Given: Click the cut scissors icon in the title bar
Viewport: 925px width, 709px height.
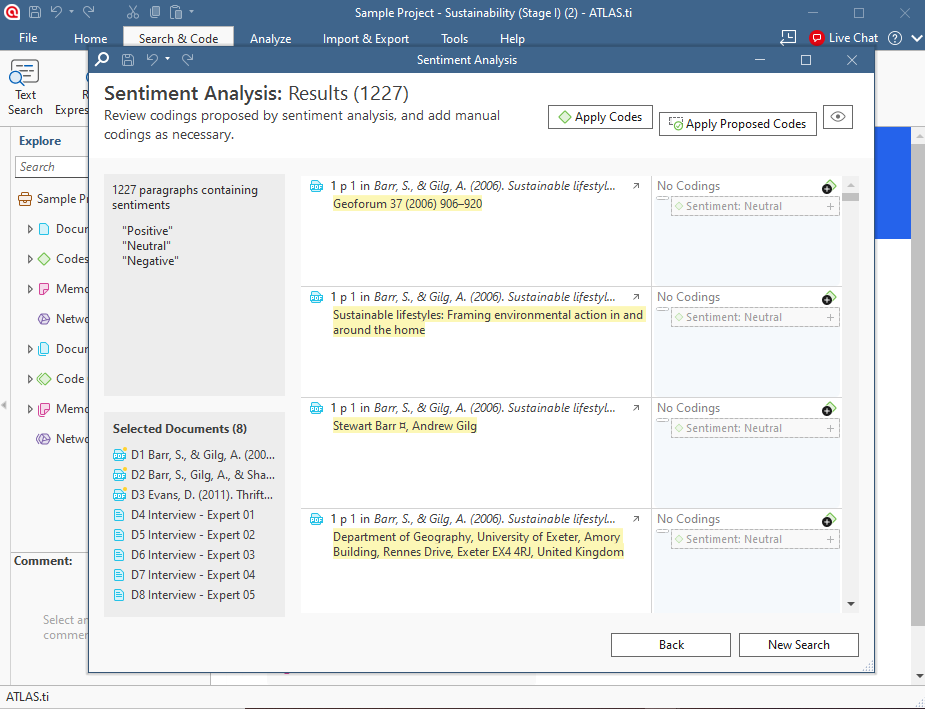Looking at the screenshot, I should 132,12.
